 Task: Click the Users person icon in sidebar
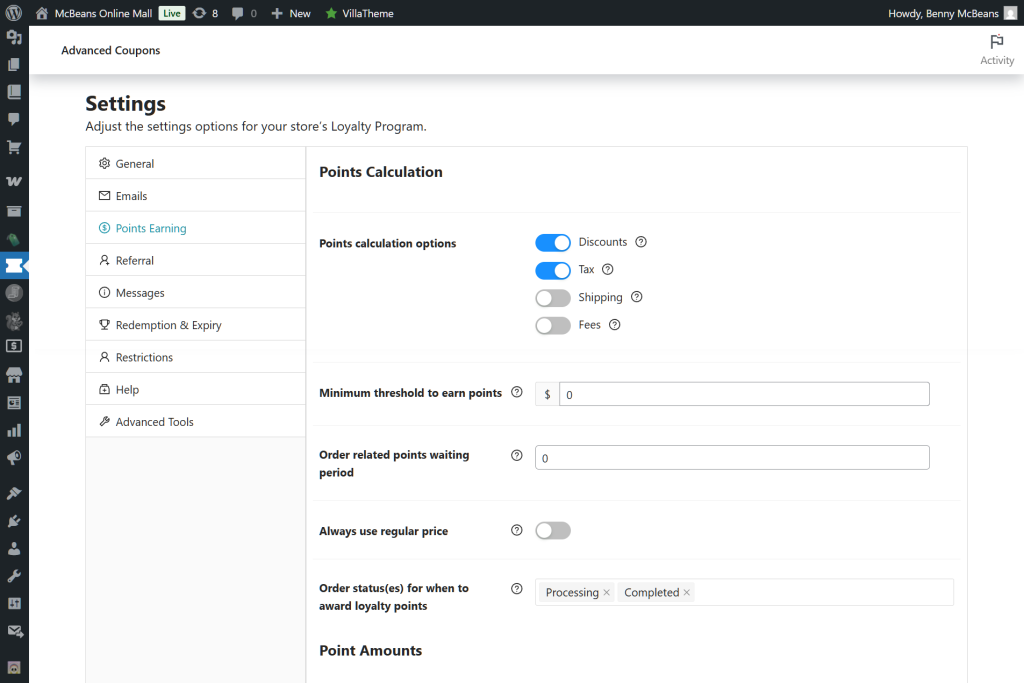click(x=14, y=548)
